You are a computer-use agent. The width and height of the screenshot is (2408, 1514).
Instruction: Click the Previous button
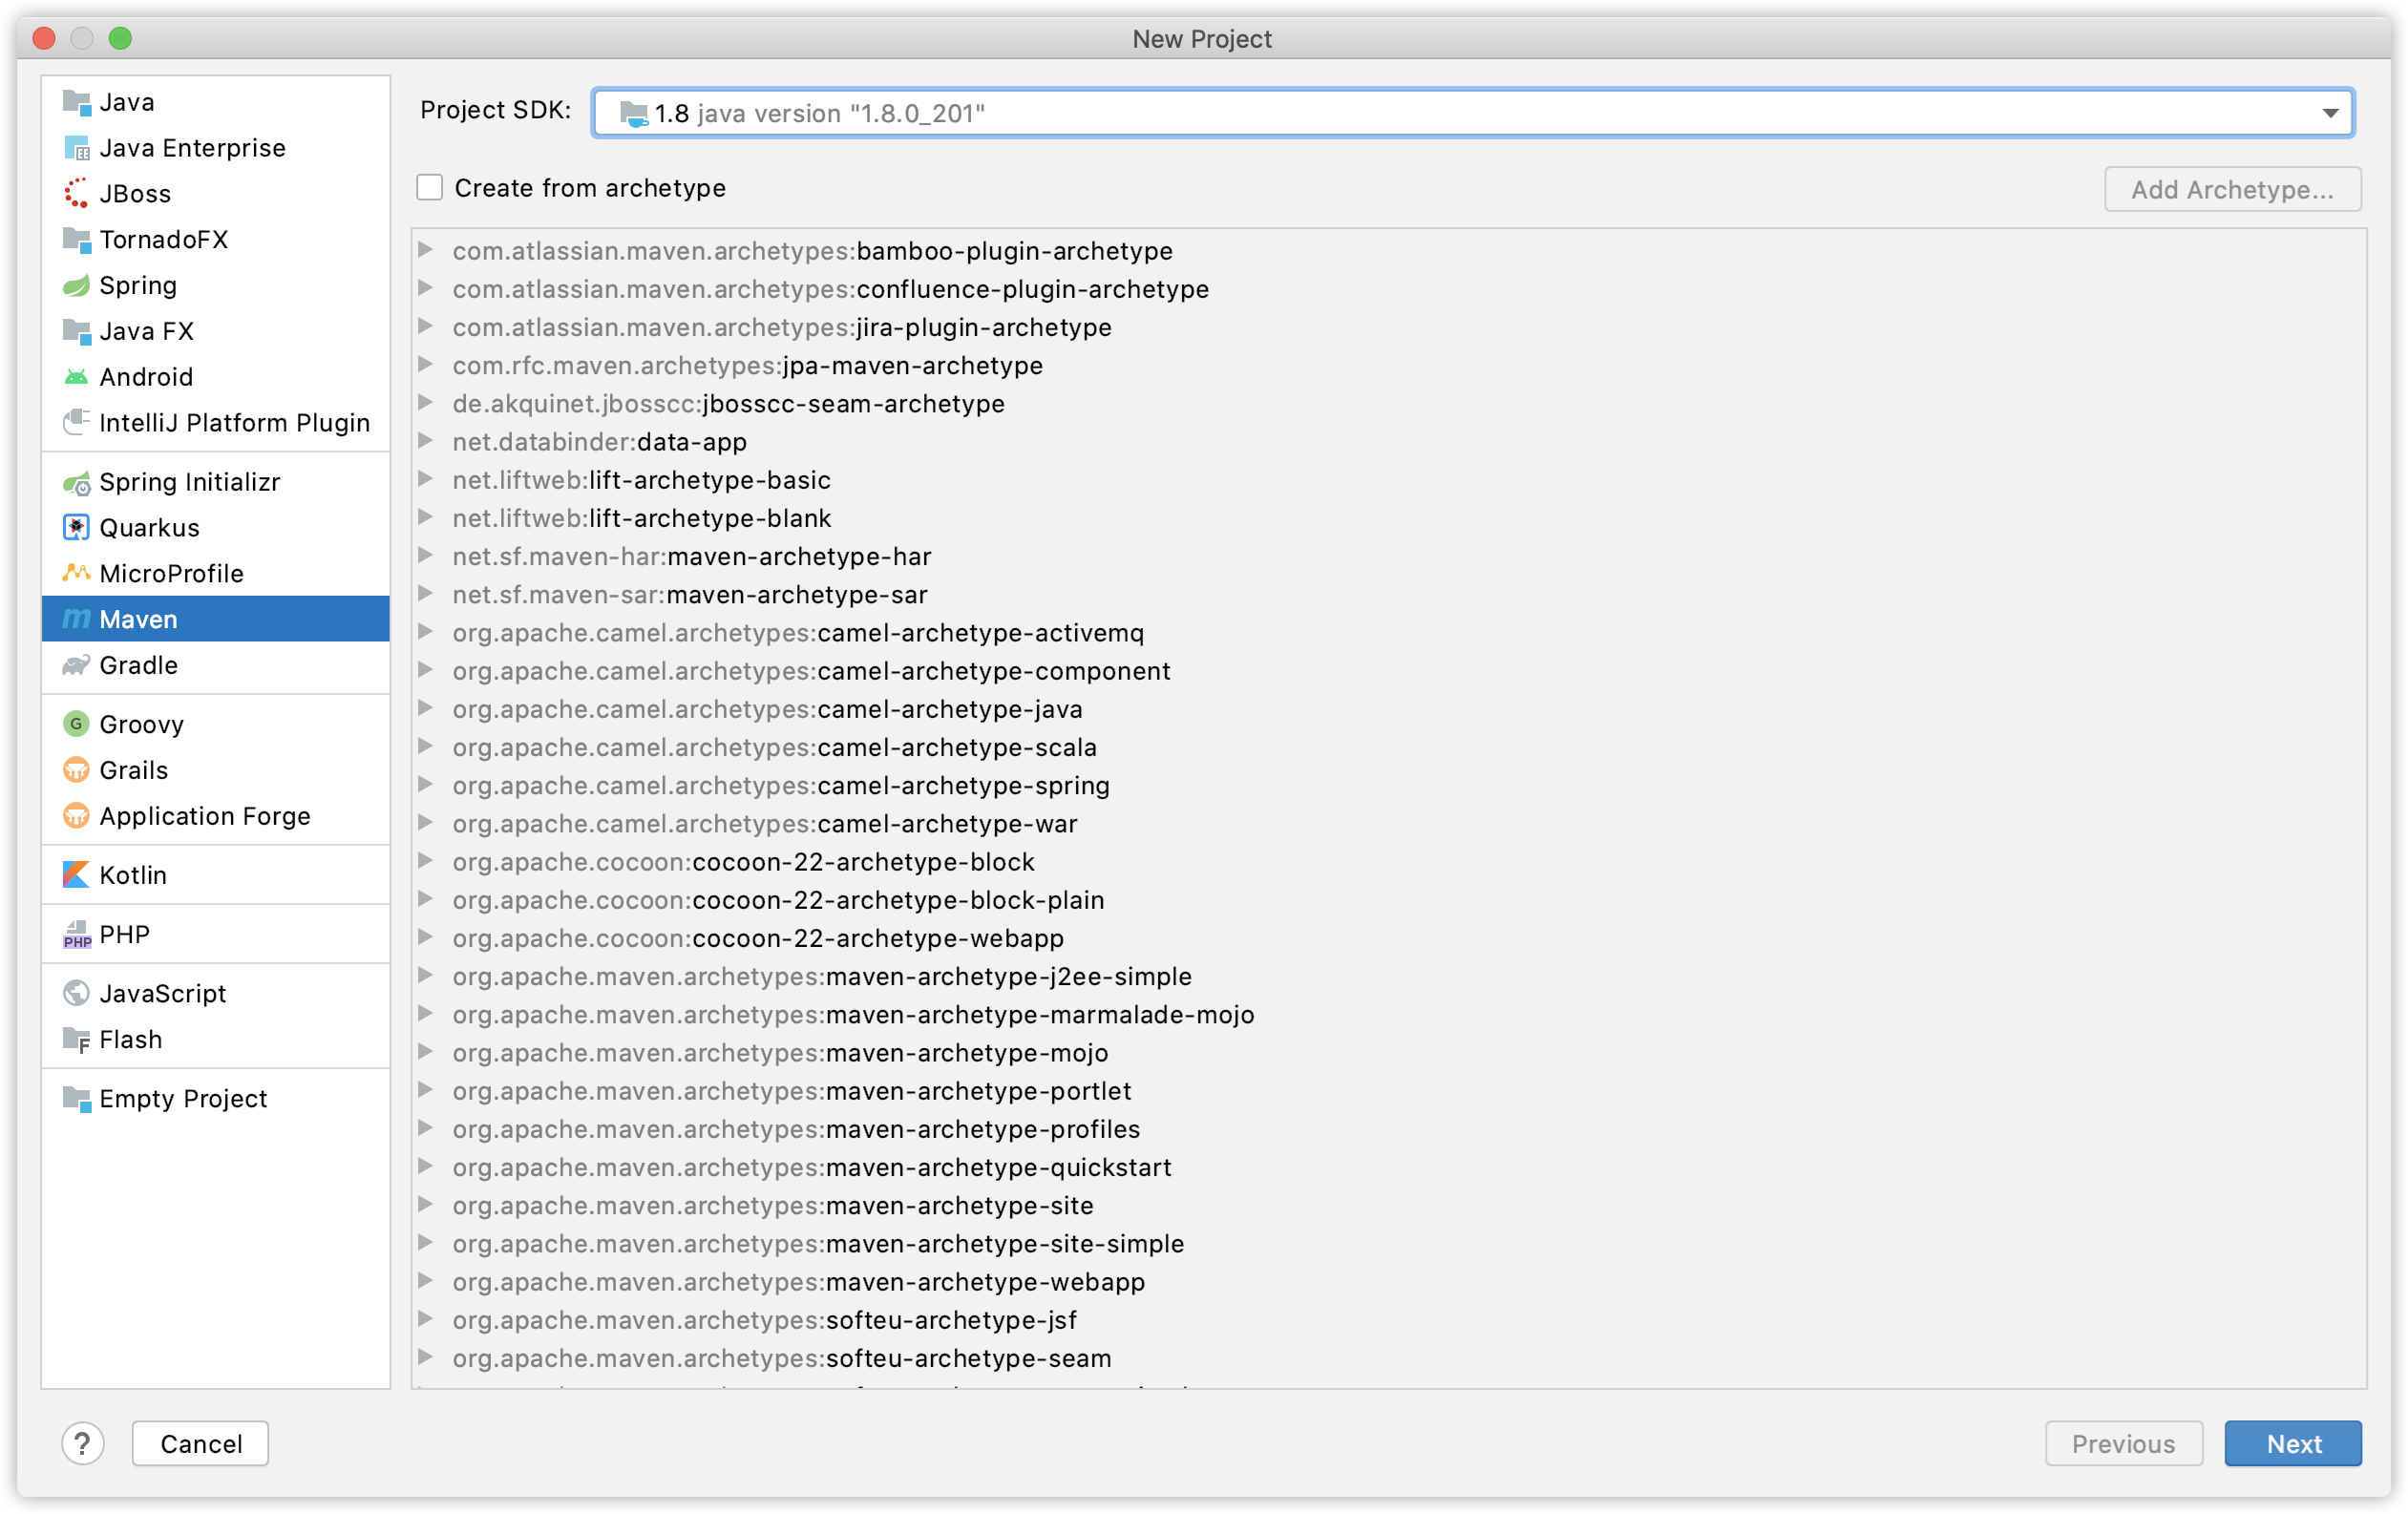(x=2123, y=1444)
